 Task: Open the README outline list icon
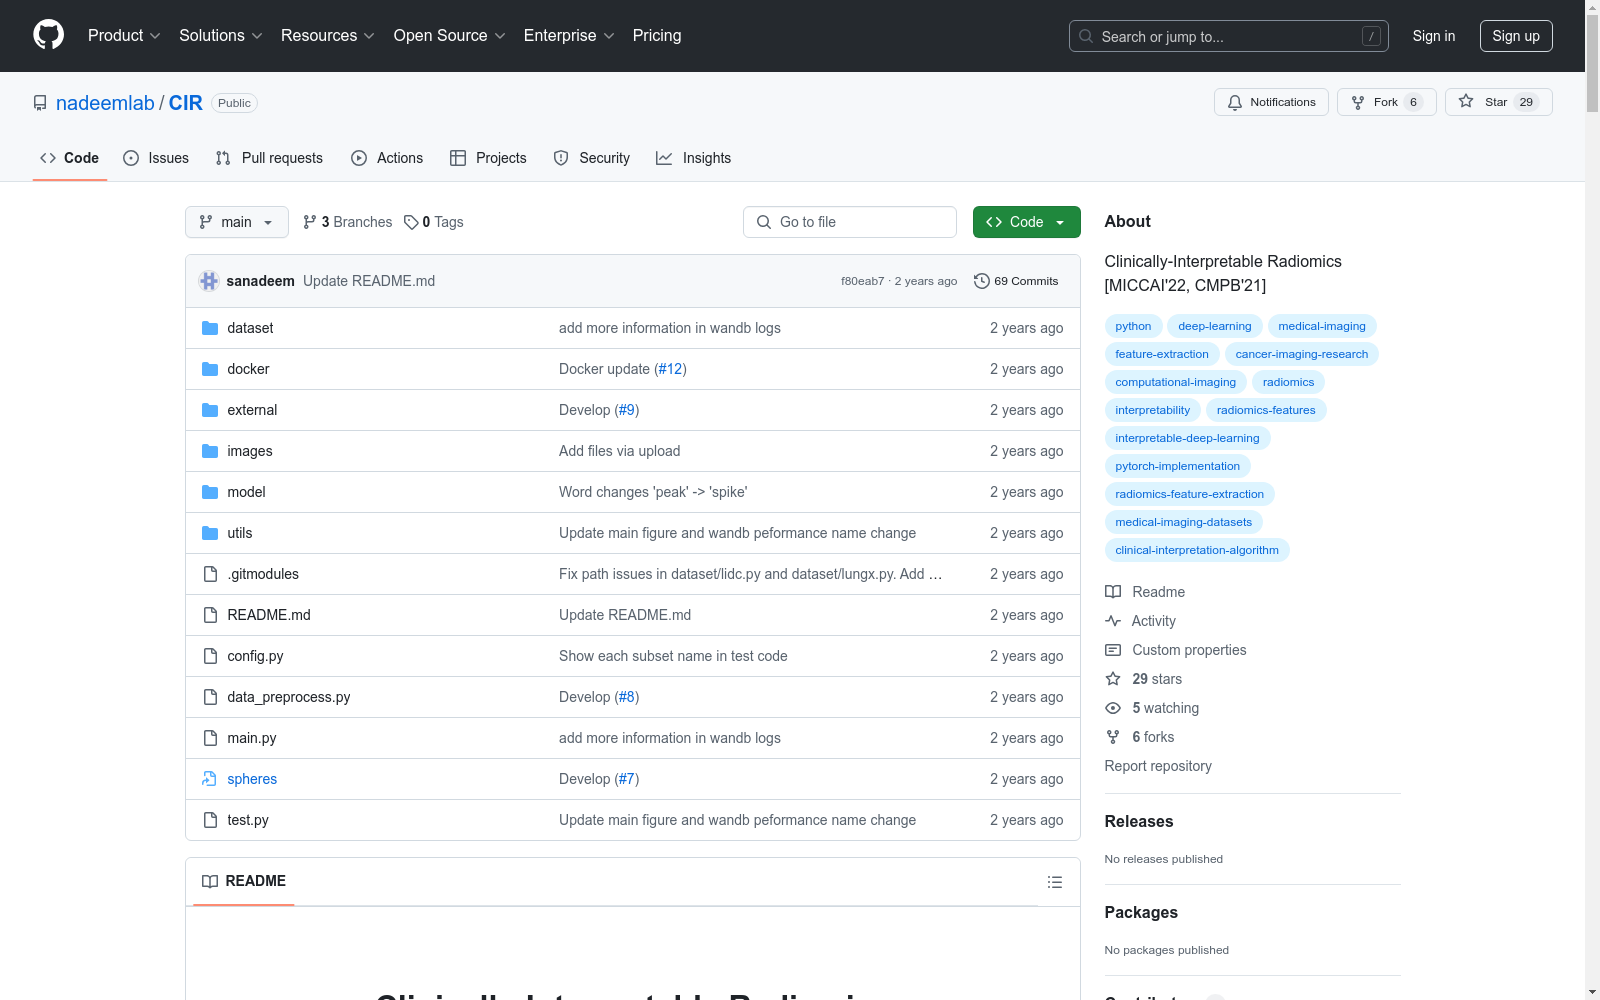[x=1055, y=882]
